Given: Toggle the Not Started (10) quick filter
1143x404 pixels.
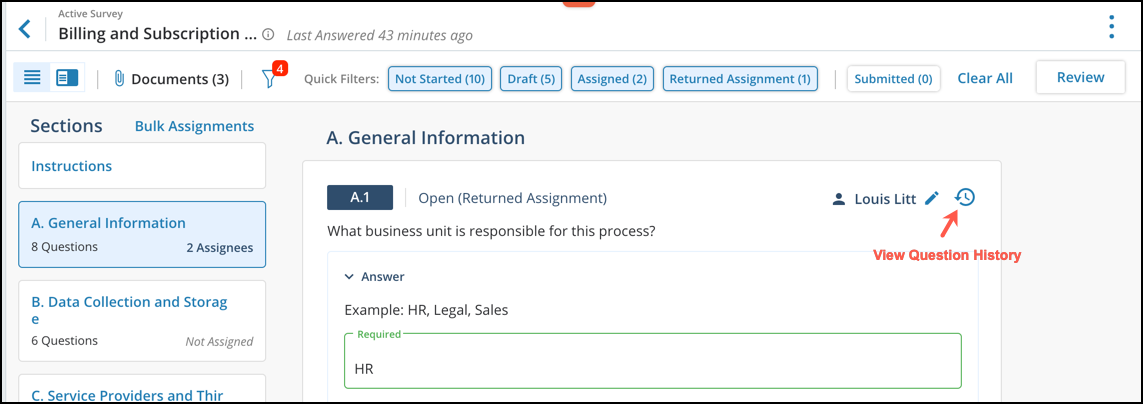Looking at the screenshot, I should (440, 79).
